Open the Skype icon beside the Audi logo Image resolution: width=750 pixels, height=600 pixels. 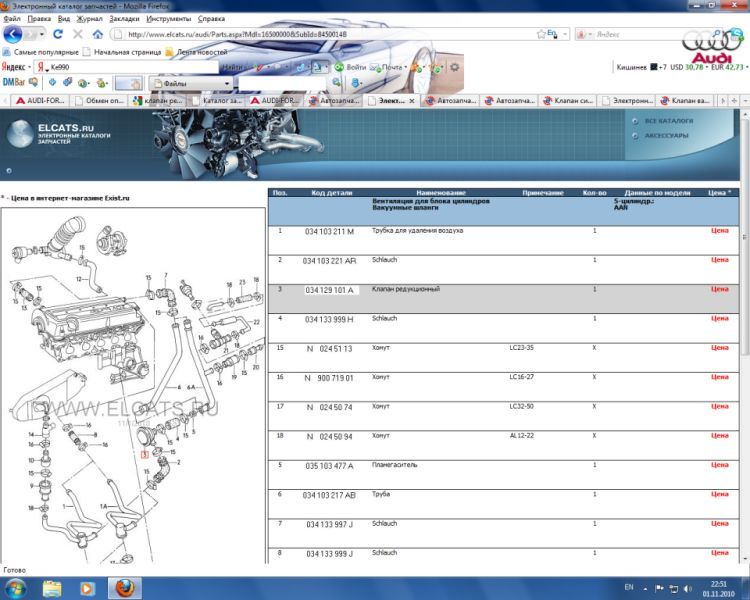736,34
